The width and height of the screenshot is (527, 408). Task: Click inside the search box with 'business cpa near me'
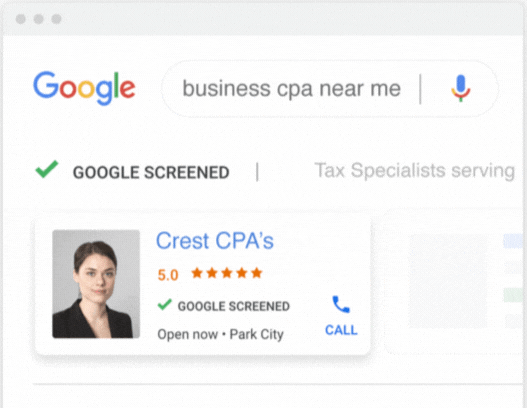click(x=329, y=89)
